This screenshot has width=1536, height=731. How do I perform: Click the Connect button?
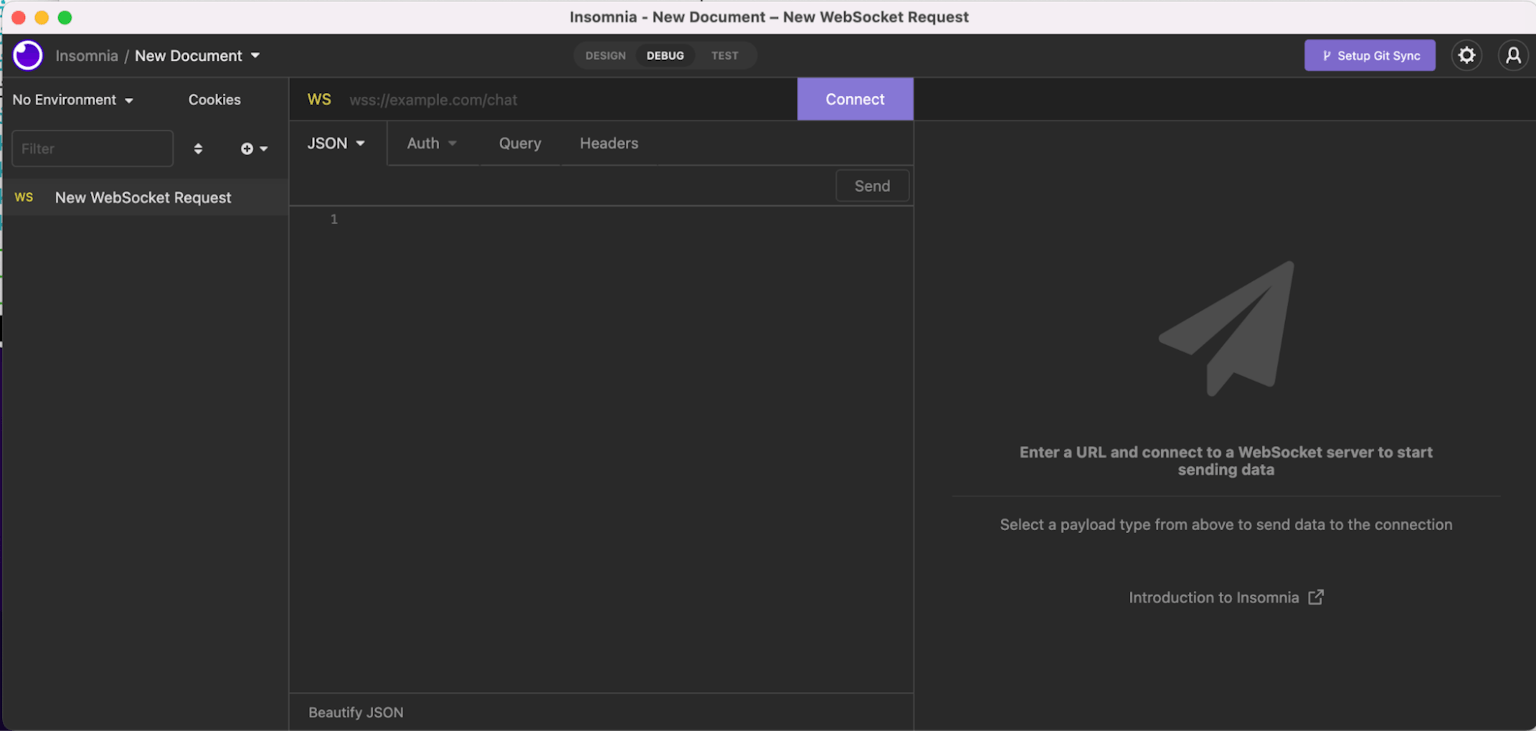click(855, 99)
